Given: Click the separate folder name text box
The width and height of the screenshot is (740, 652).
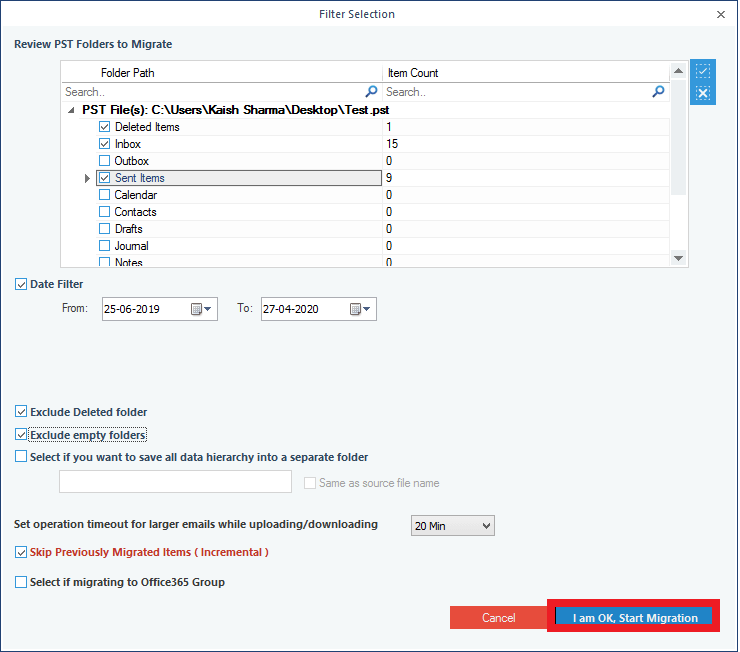Looking at the screenshot, I should point(175,481).
